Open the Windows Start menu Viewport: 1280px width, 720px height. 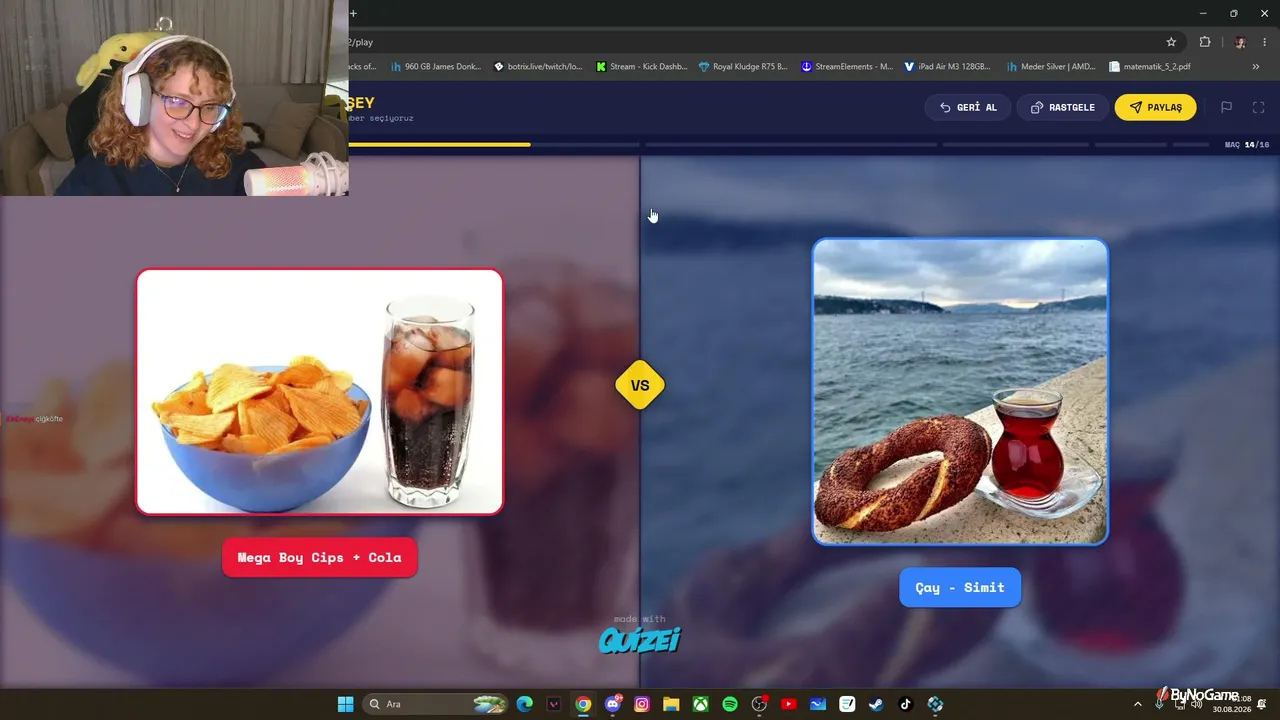(x=345, y=704)
